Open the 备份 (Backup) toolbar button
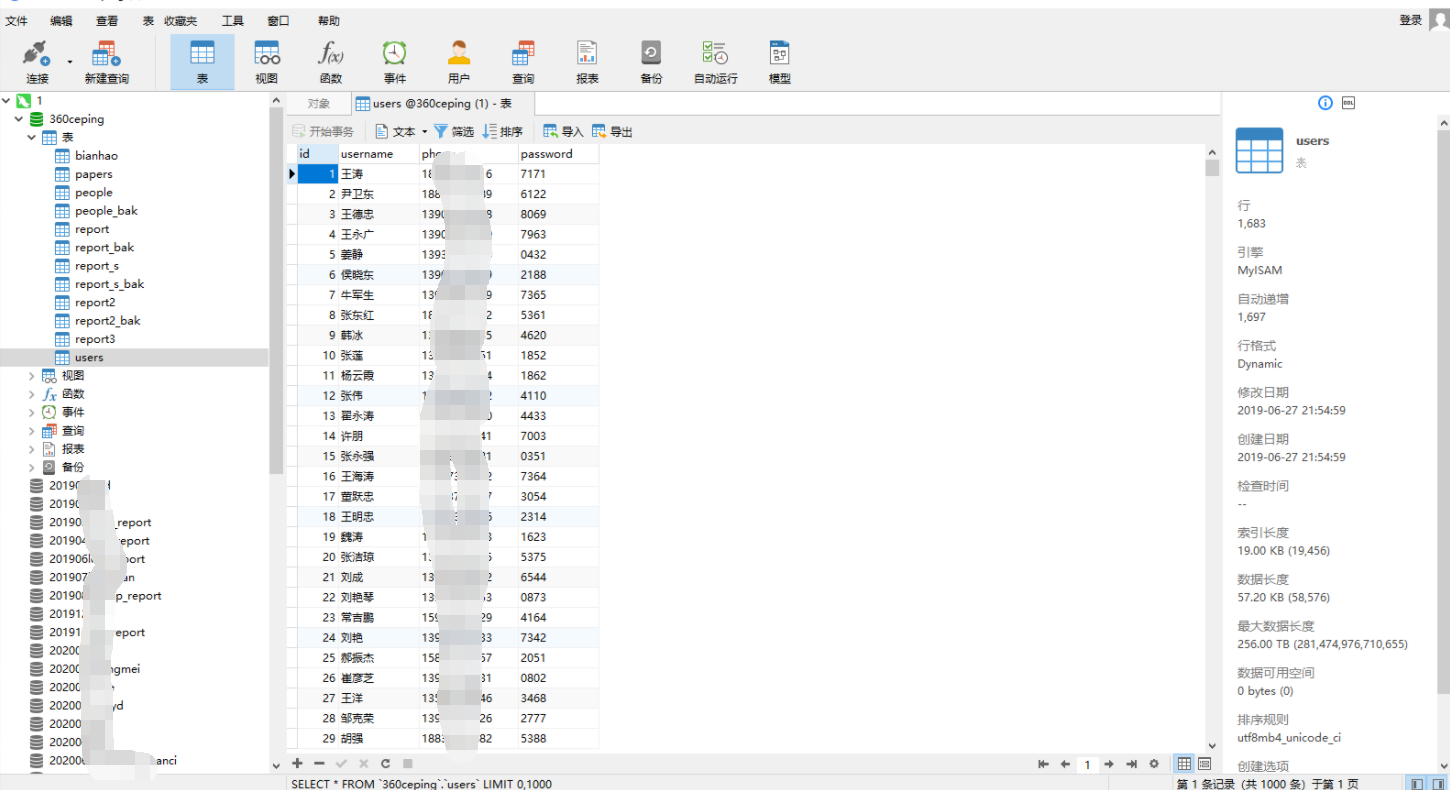The width and height of the screenshot is (1450, 790). tap(651, 62)
